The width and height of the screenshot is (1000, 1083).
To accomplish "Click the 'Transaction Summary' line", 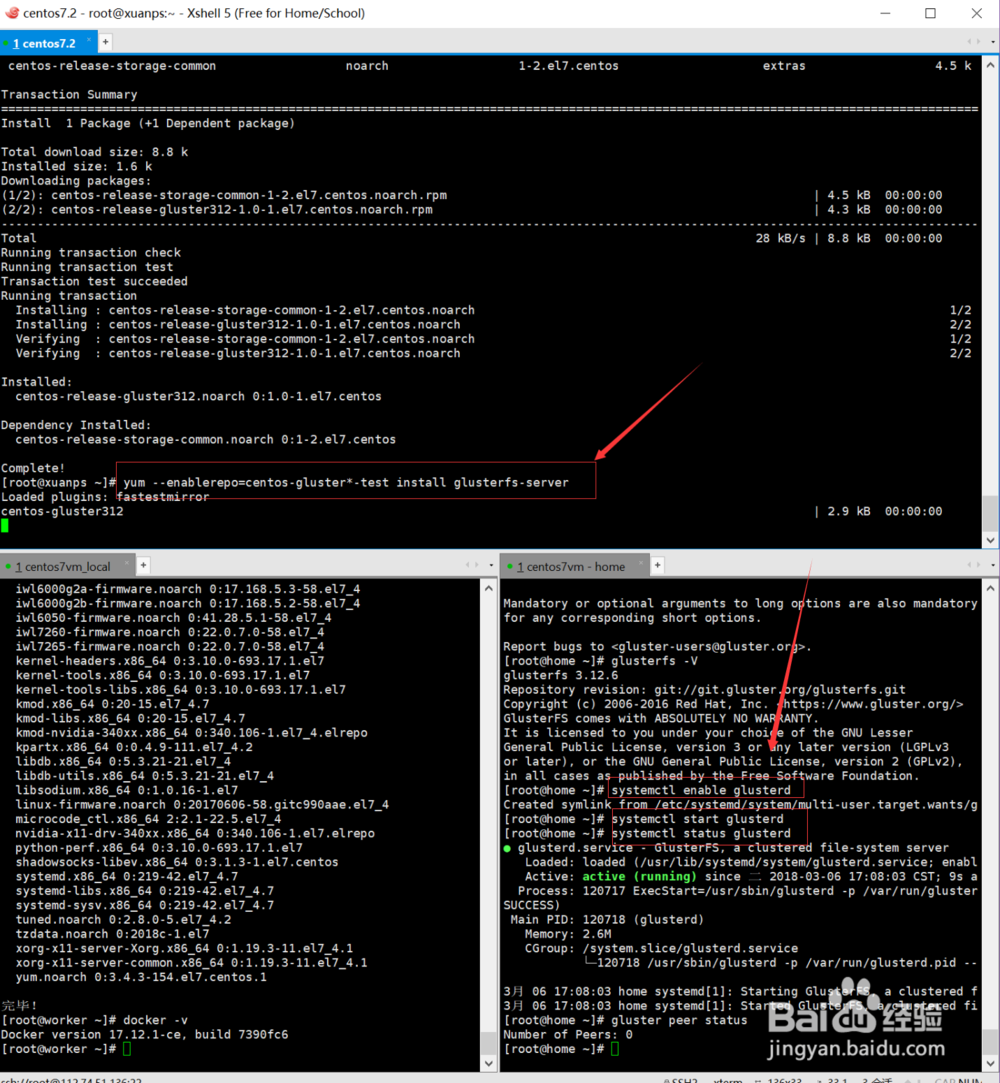I will click(69, 95).
